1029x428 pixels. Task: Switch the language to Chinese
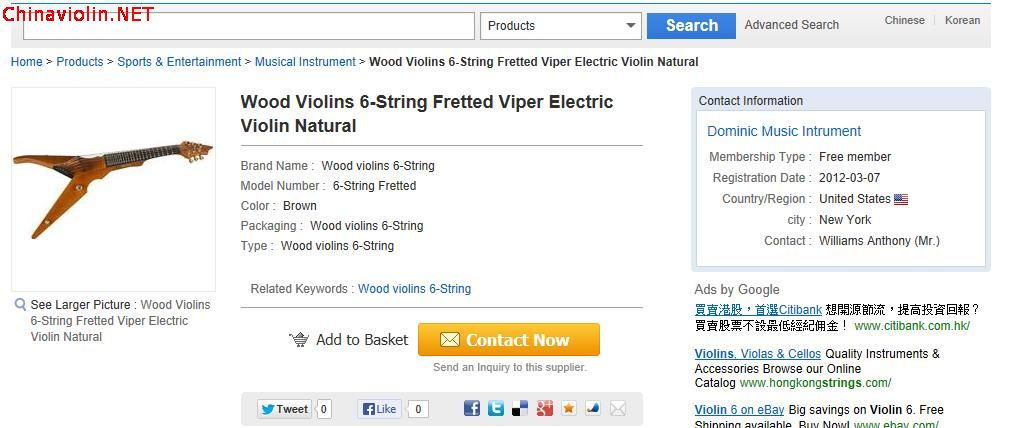(904, 20)
